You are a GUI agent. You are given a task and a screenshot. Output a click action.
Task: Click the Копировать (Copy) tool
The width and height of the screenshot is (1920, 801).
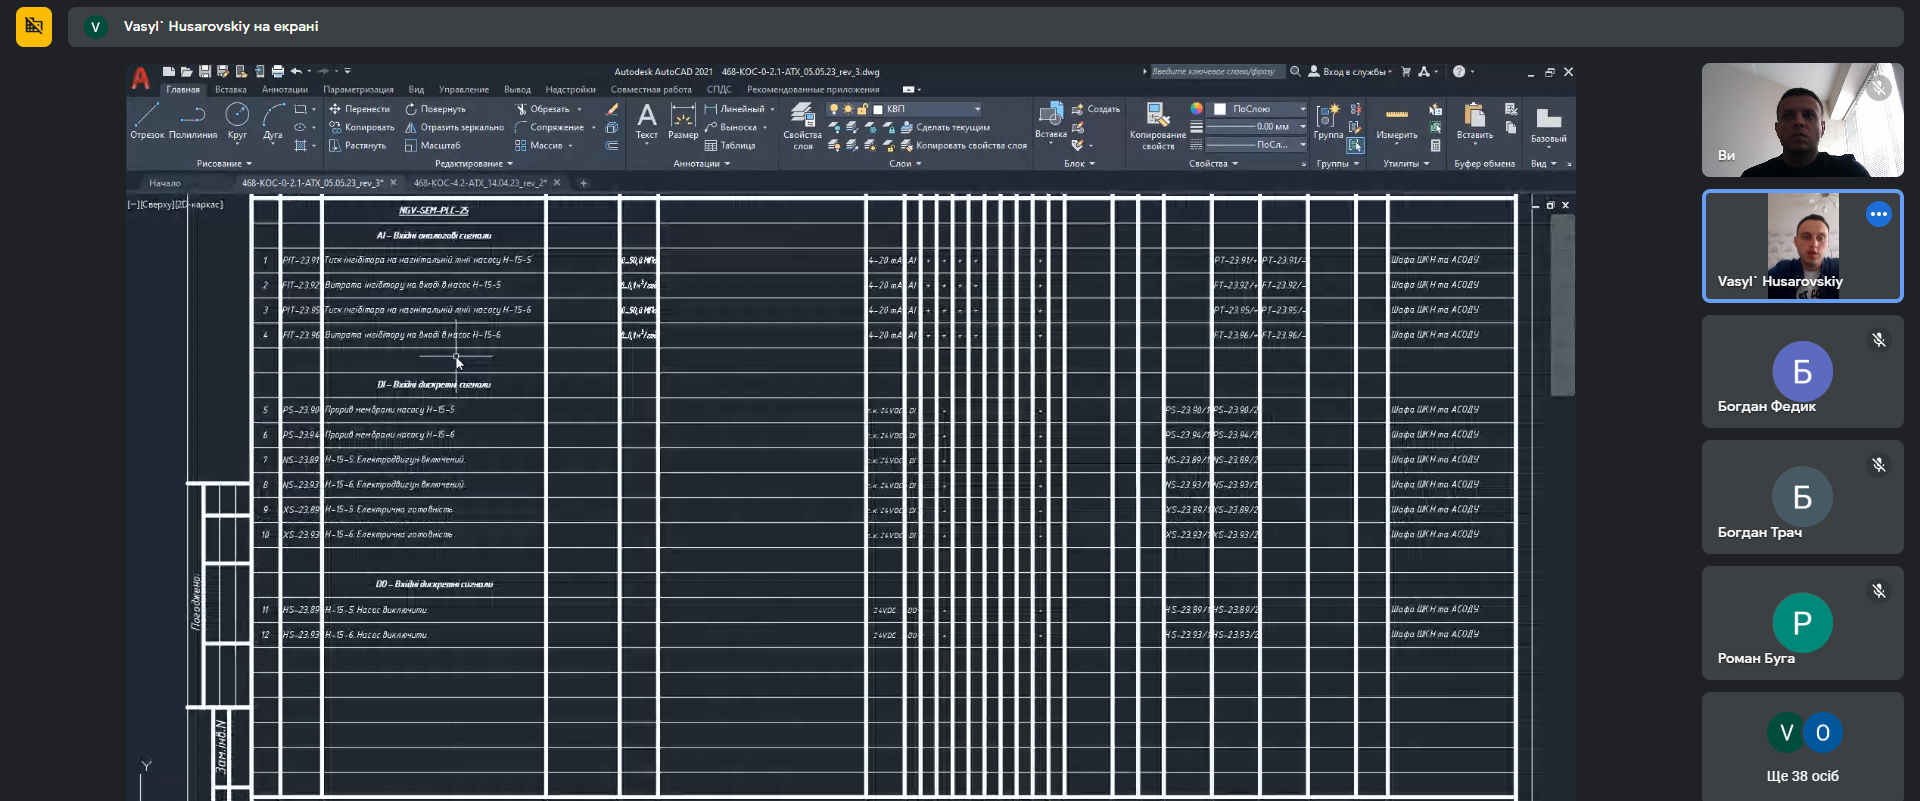[361, 127]
